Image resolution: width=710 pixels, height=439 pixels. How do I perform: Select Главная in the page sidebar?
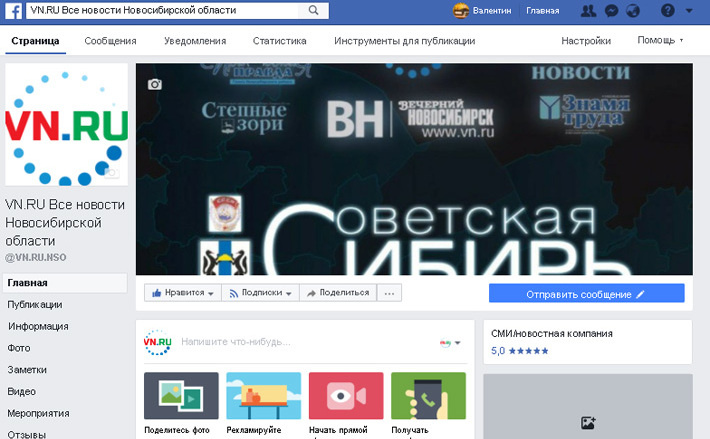pyautogui.click(x=65, y=283)
